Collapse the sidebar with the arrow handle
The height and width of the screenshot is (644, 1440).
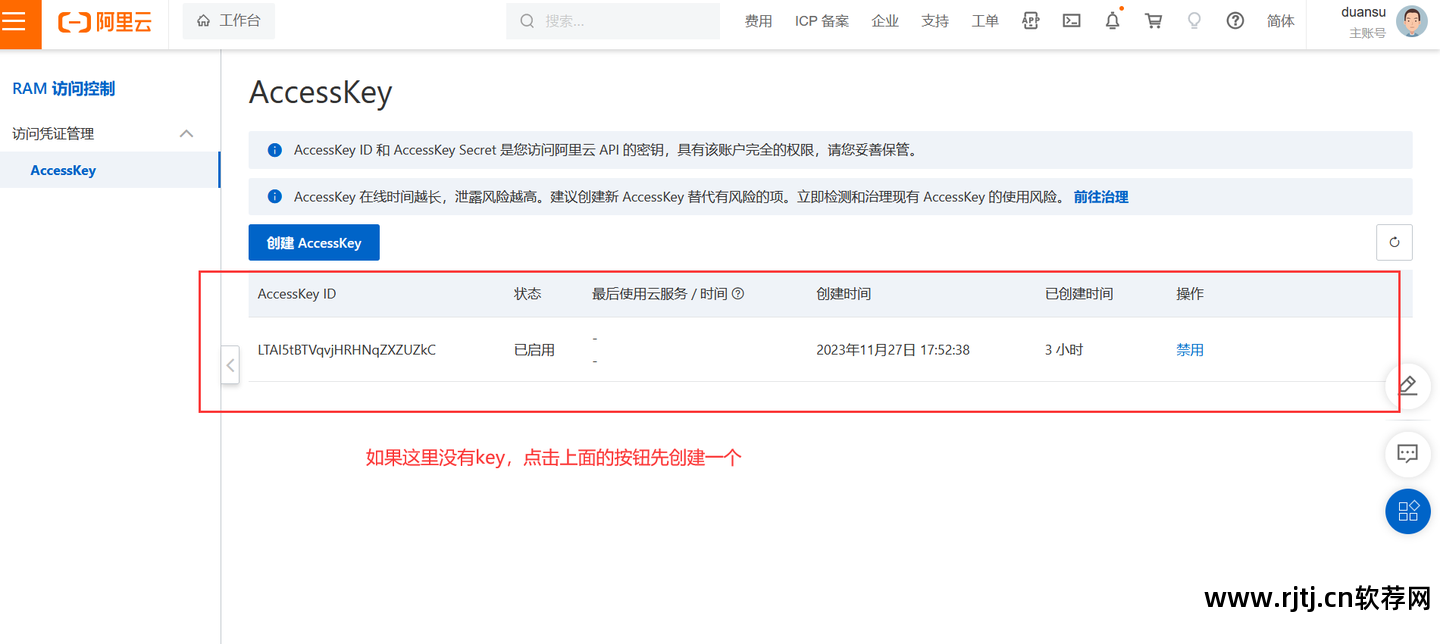pyautogui.click(x=230, y=366)
